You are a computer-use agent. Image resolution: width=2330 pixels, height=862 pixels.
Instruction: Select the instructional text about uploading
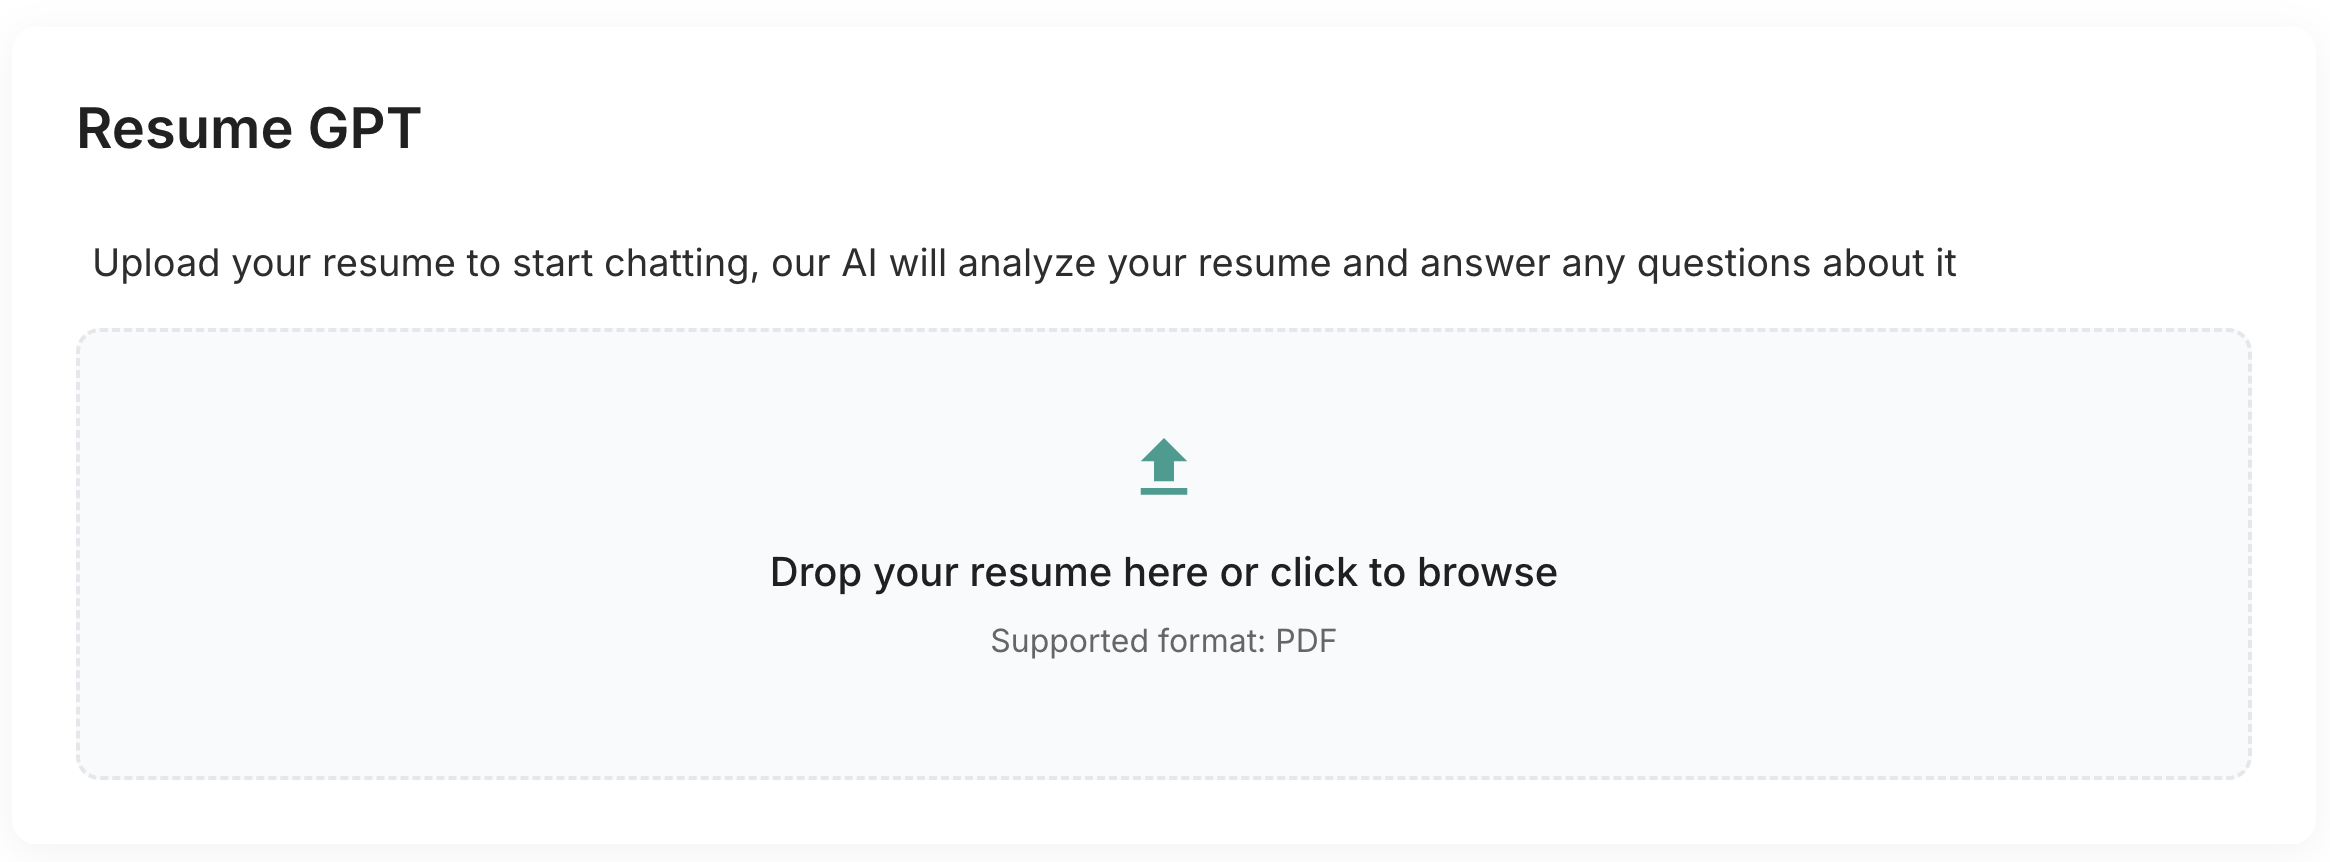(1024, 262)
